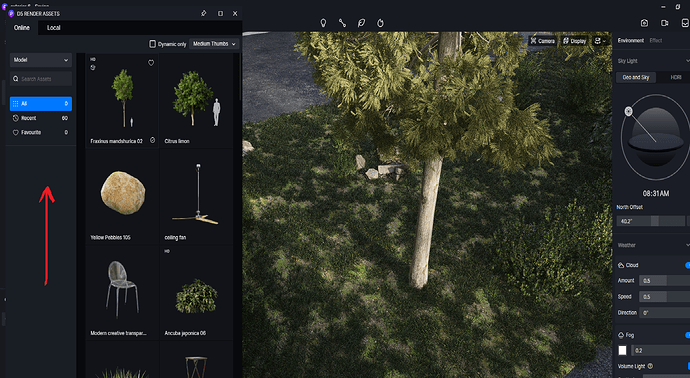Switch to the HDRI tab
This screenshot has width=690, height=378.
[x=675, y=77]
